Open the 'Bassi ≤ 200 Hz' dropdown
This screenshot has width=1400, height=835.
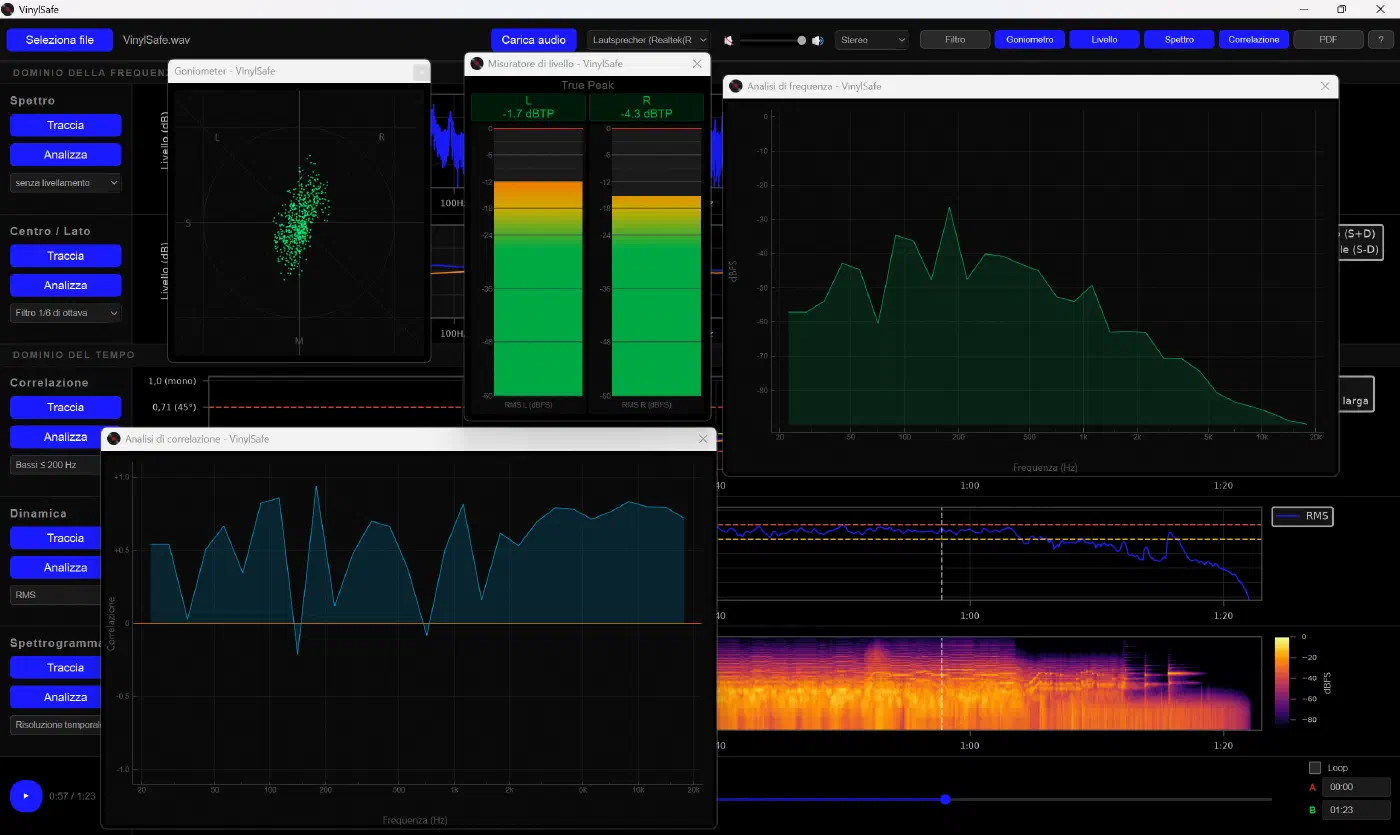pyautogui.click(x=55, y=464)
